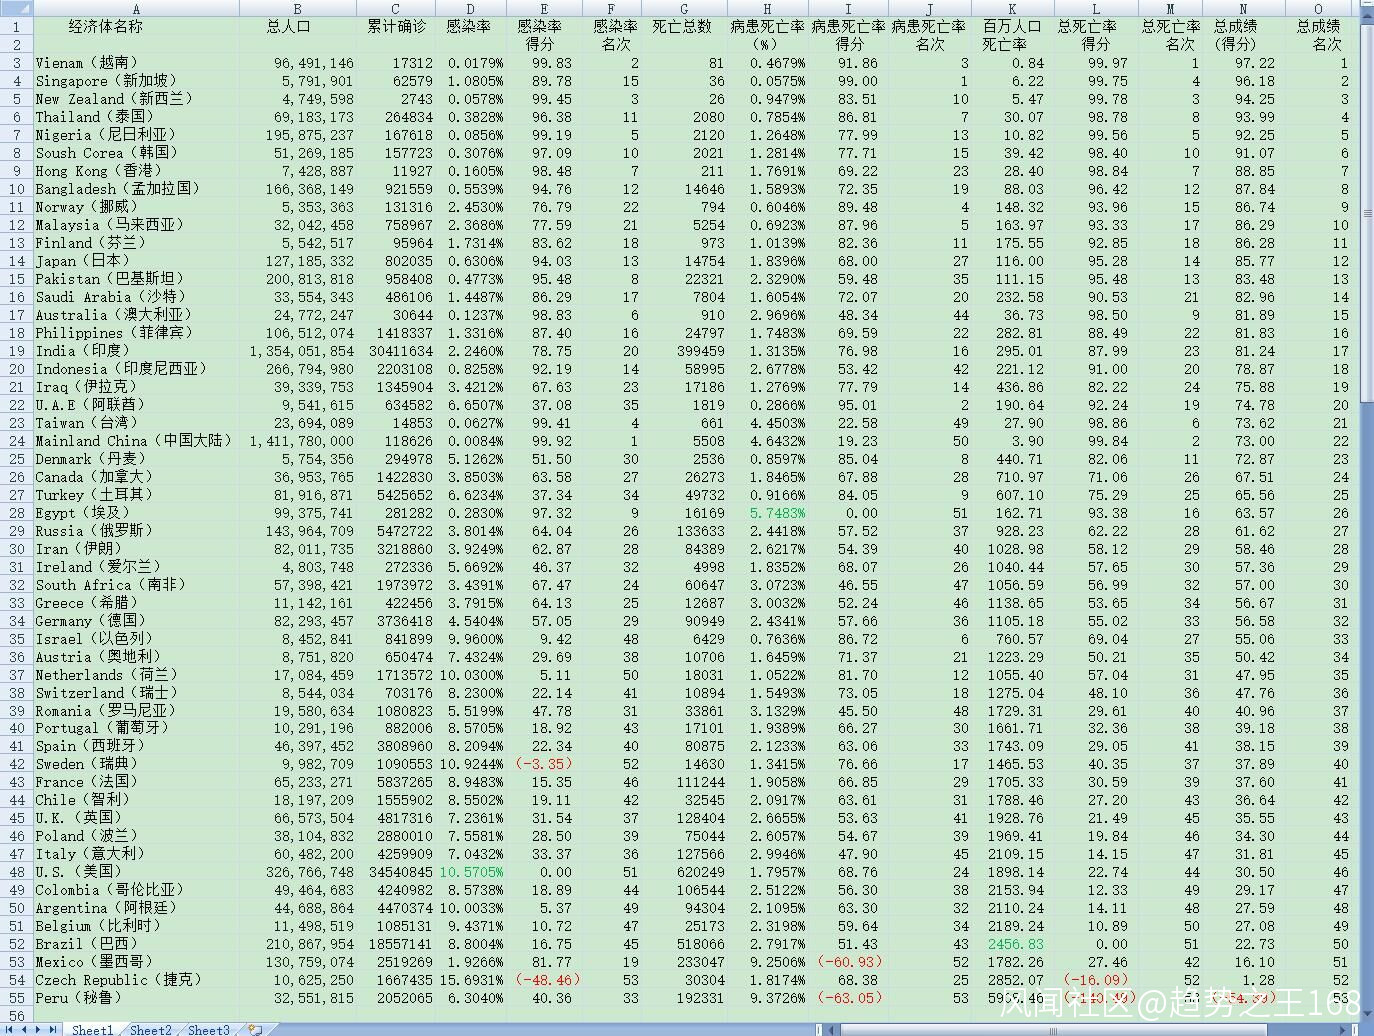The height and width of the screenshot is (1036, 1374).
Task: Jump to the first sheet tab arrow
Action: point(8,1029)
